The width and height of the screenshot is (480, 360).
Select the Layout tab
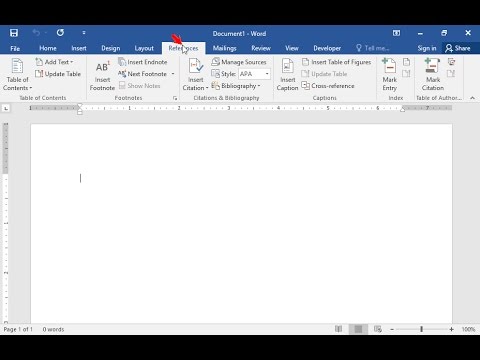click(144, 48)
